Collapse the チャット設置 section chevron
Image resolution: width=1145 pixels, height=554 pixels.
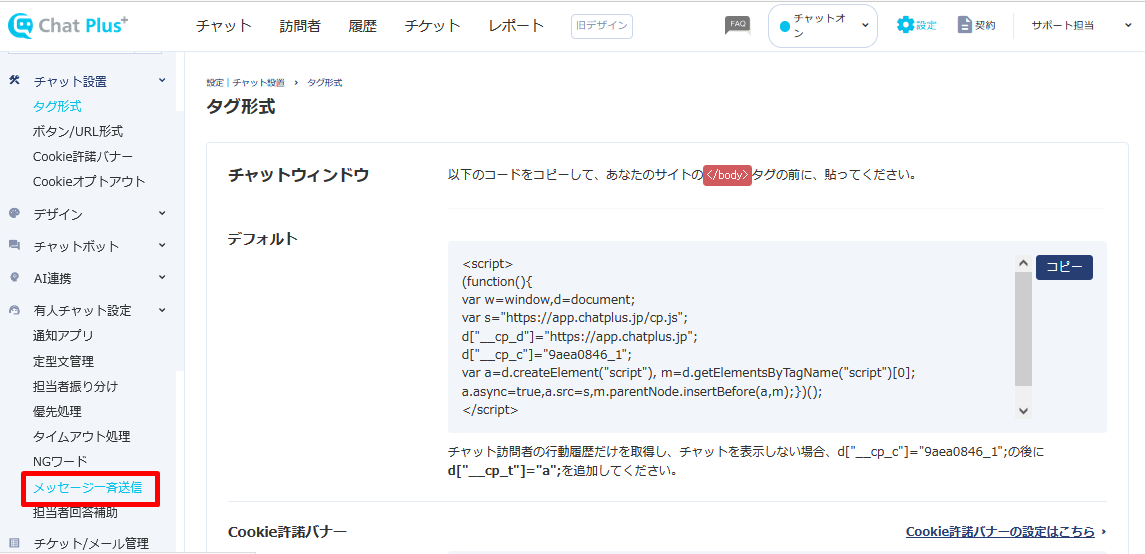click(162, 80)
